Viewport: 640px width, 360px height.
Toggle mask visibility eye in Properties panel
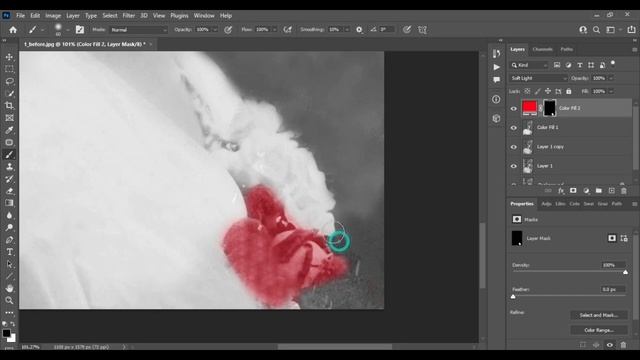click(609, 345)
